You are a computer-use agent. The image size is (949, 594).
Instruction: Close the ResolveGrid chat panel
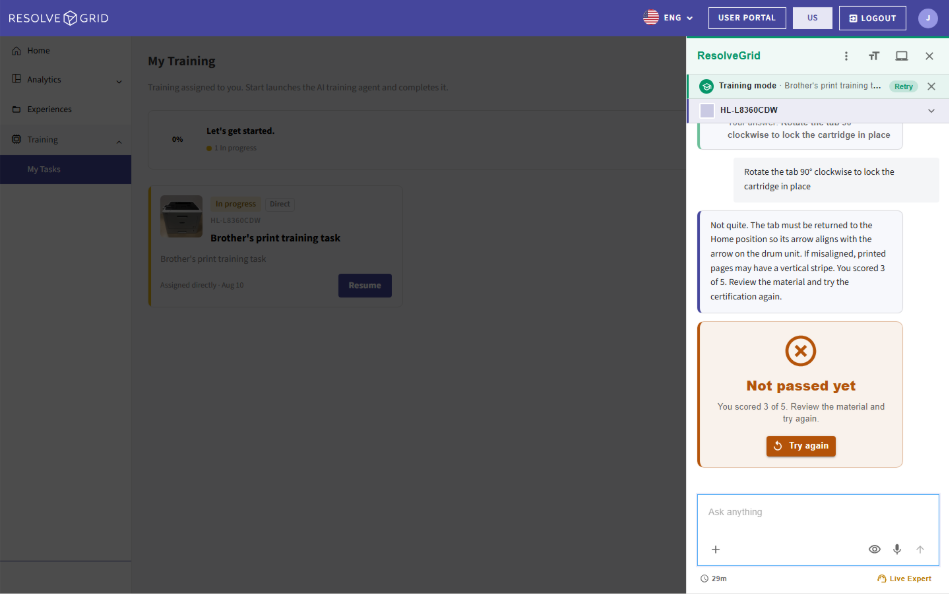click(x=929, y=56)
